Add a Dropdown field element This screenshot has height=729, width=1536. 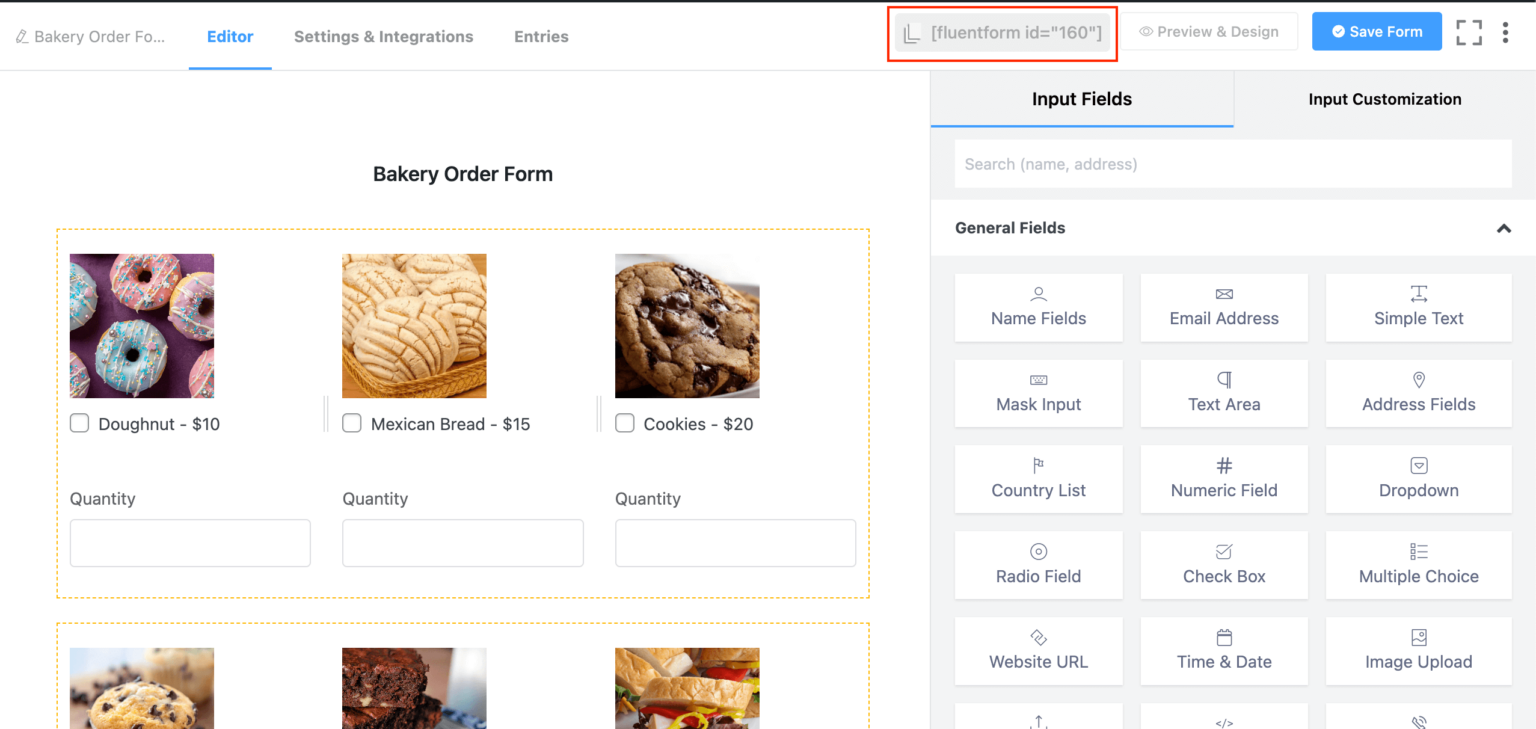coord(1418,479)
